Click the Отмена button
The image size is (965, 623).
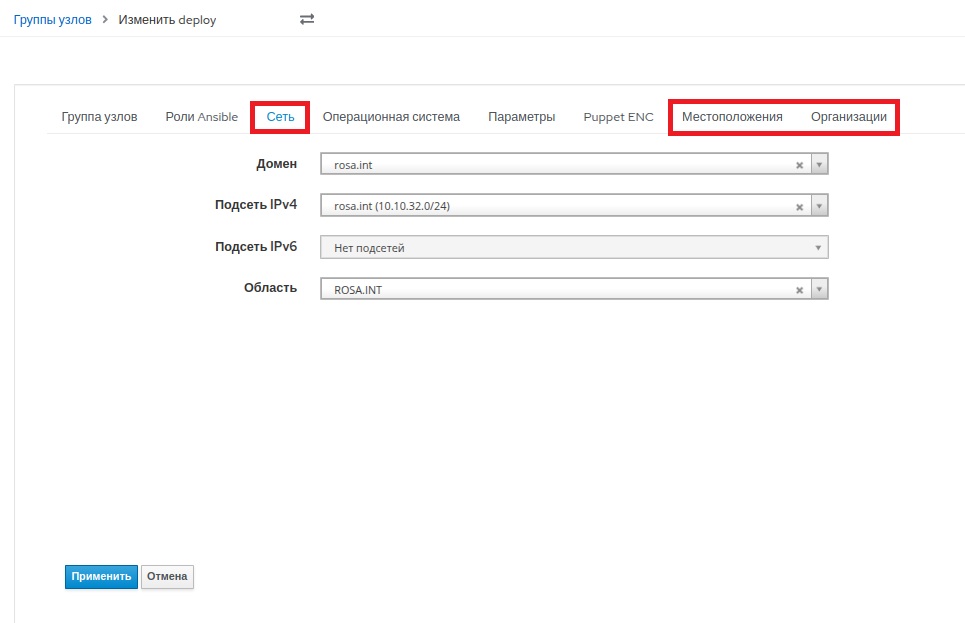pyautogui.click(x=167, y=577)
